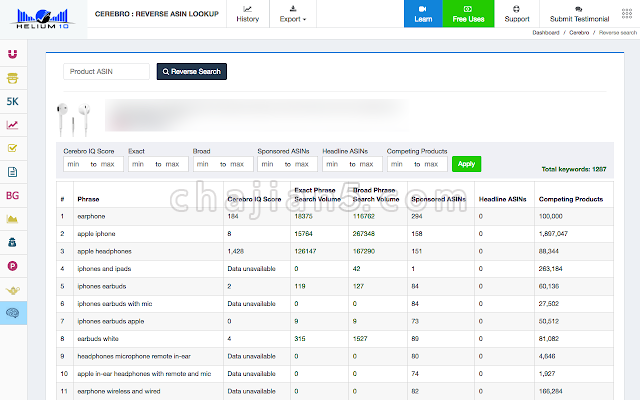Click the Broad min filter field
640x400 pixels.
205,164
